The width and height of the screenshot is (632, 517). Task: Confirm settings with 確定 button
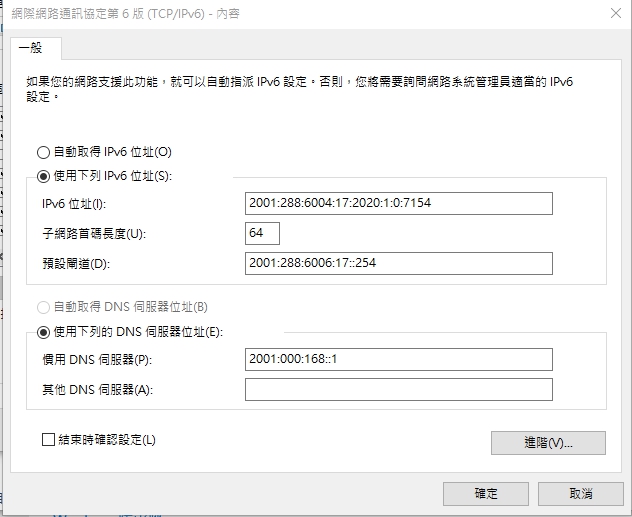[485, 494]
